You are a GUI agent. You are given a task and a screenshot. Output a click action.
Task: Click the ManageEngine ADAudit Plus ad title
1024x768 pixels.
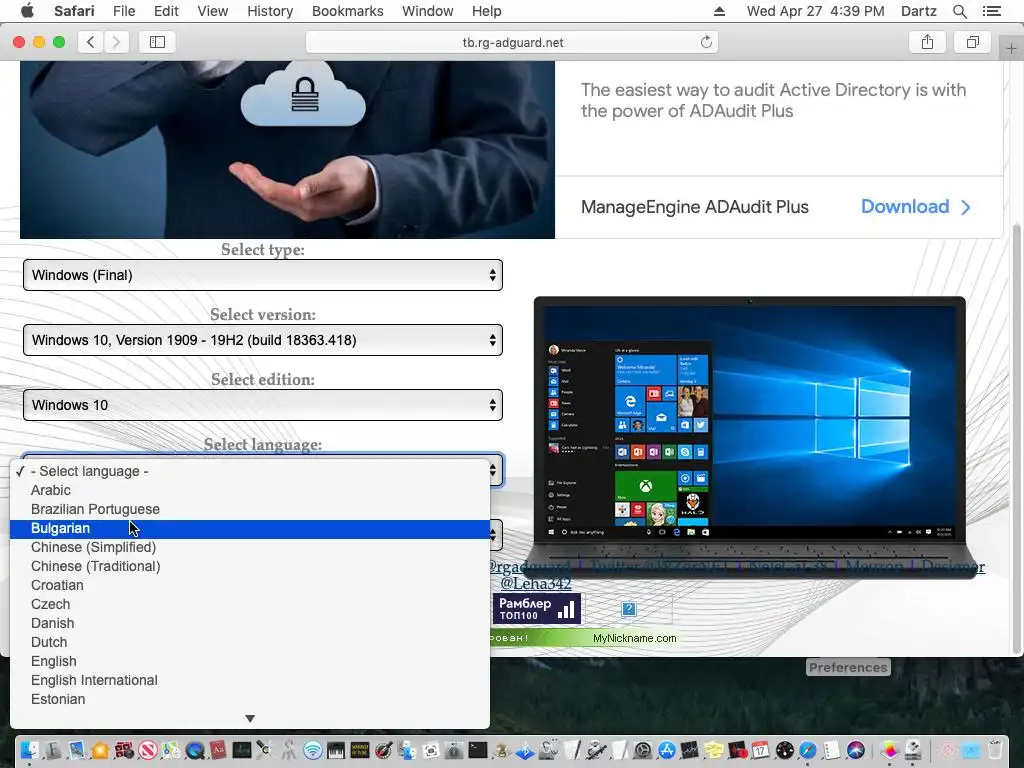(694, 207)
